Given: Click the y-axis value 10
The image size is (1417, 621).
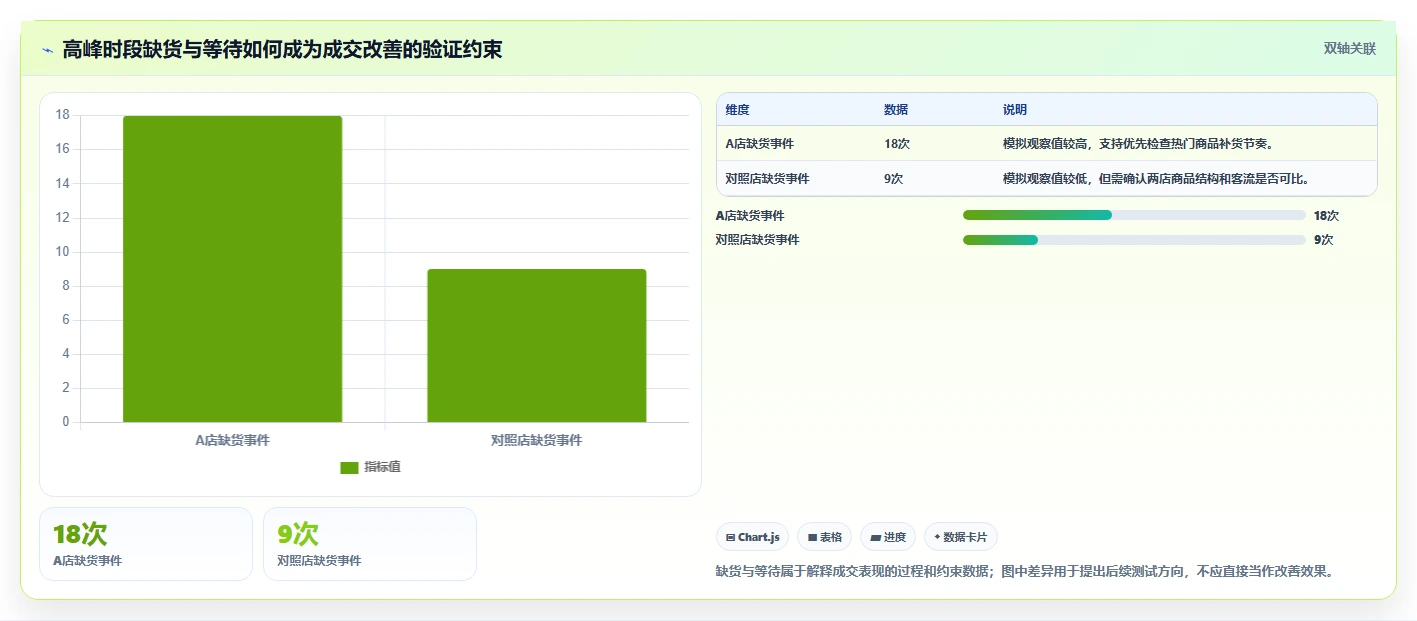Looking at the screenshot, I should [x=62, y=252].
